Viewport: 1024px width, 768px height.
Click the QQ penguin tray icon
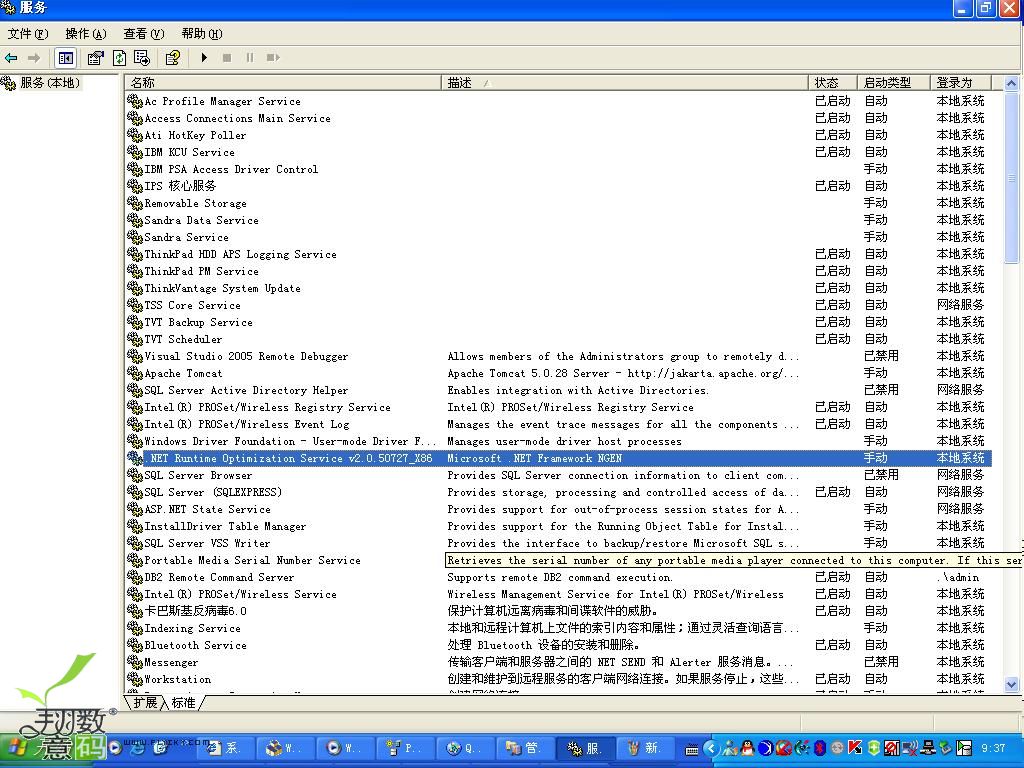[746, 748]
